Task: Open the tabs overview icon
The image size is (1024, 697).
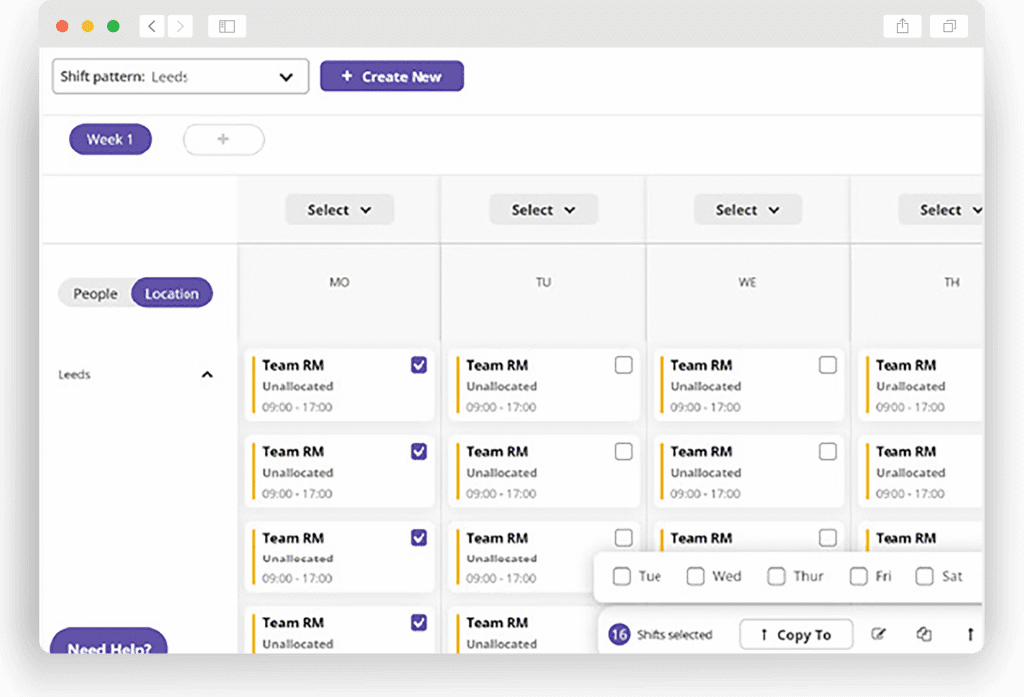Action: (949, 26)
